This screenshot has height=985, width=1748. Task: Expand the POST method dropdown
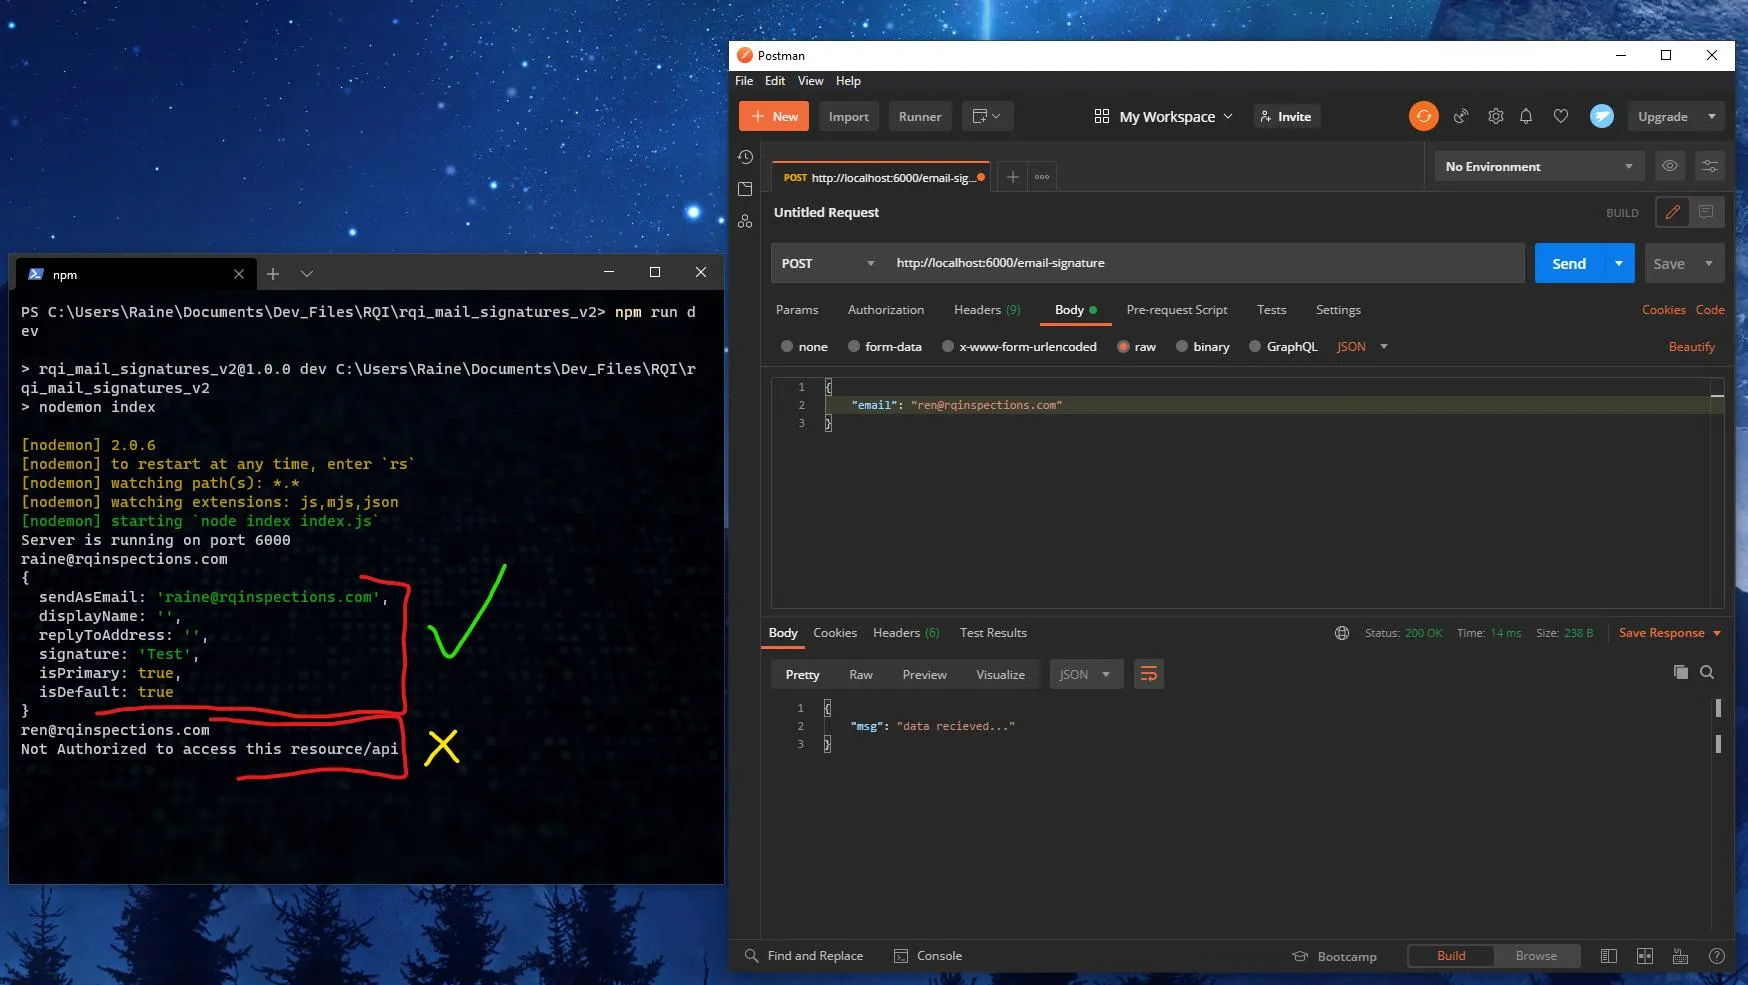(827, 263)
